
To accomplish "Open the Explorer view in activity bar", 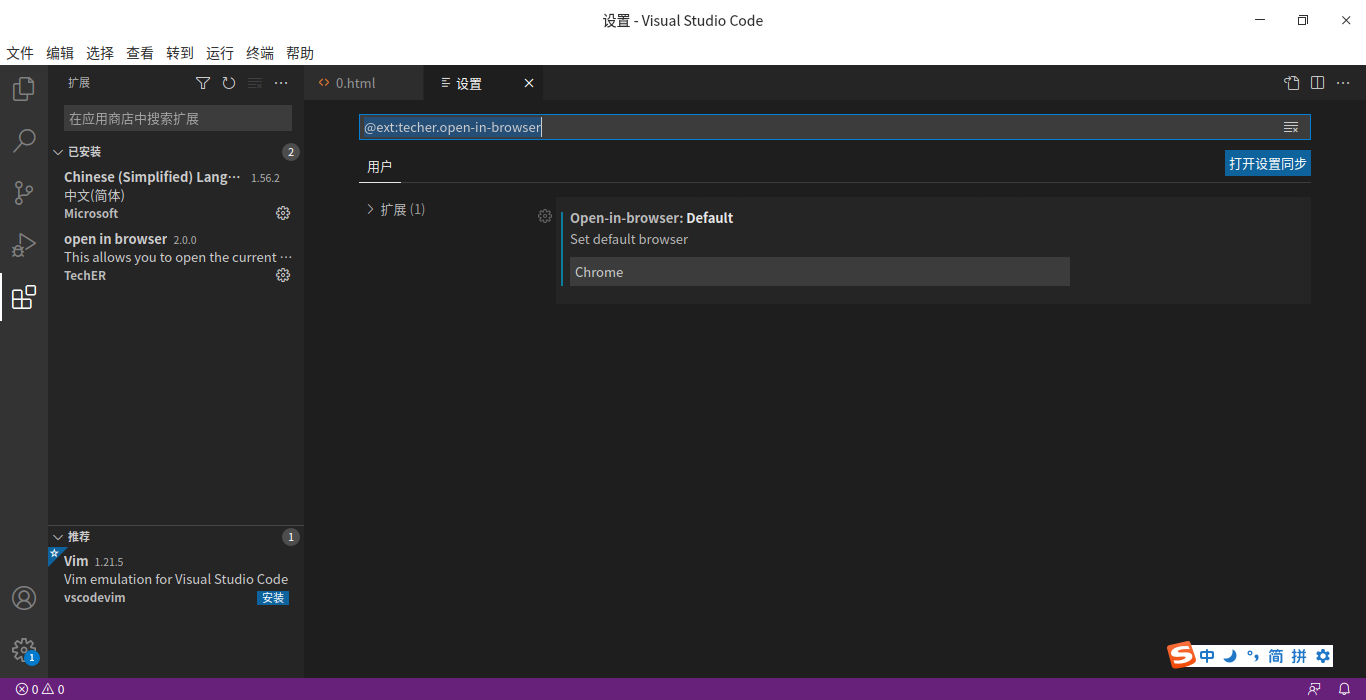I will pyautogui.click(x=24, y=90).
